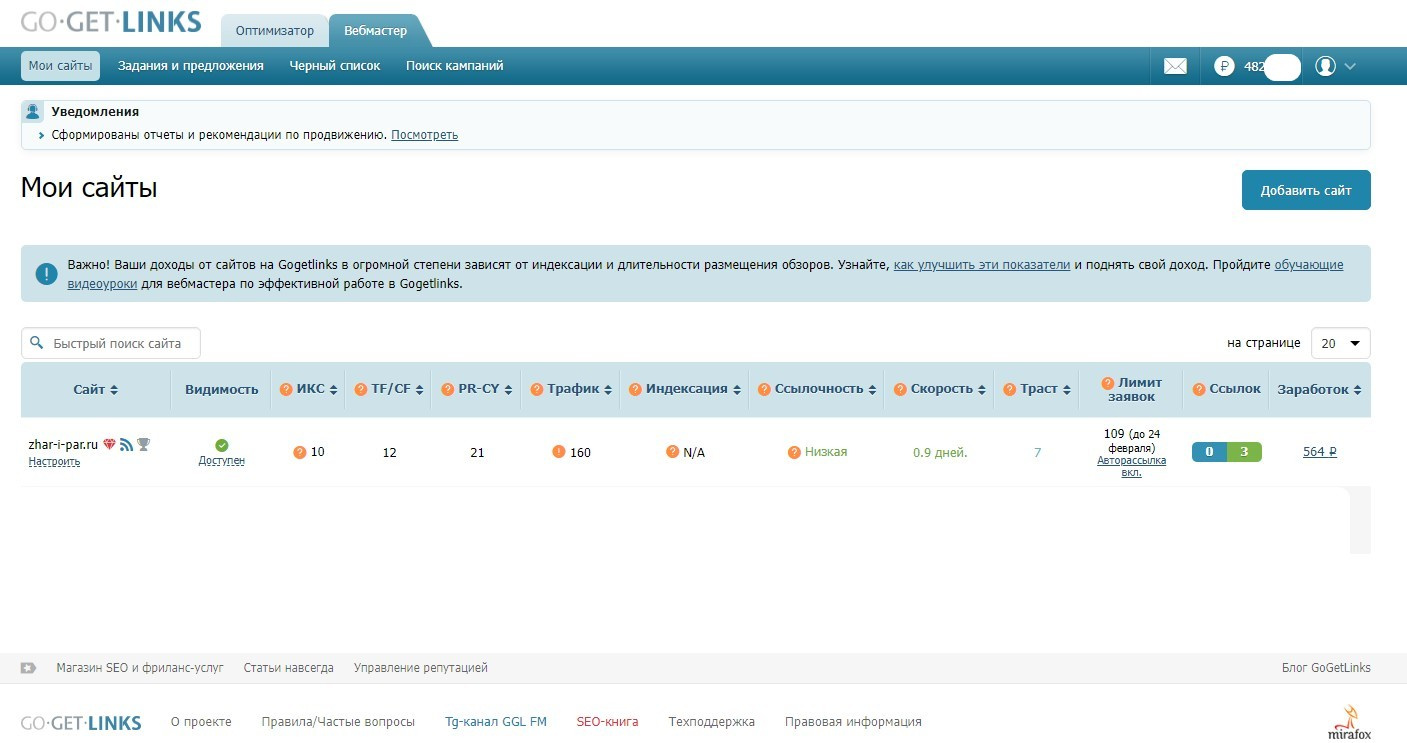
Task: Follow the Посмотреть link in notifications
Action: tap(425, 135)
